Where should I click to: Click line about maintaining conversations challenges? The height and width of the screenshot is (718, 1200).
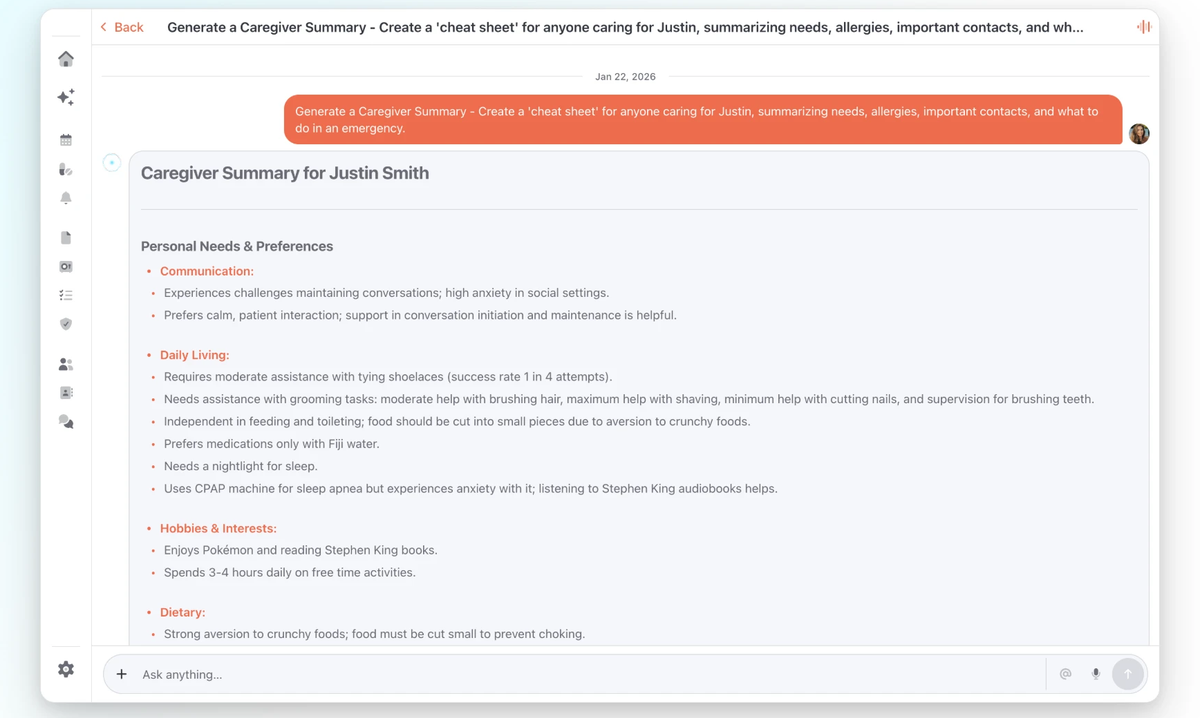386,293
